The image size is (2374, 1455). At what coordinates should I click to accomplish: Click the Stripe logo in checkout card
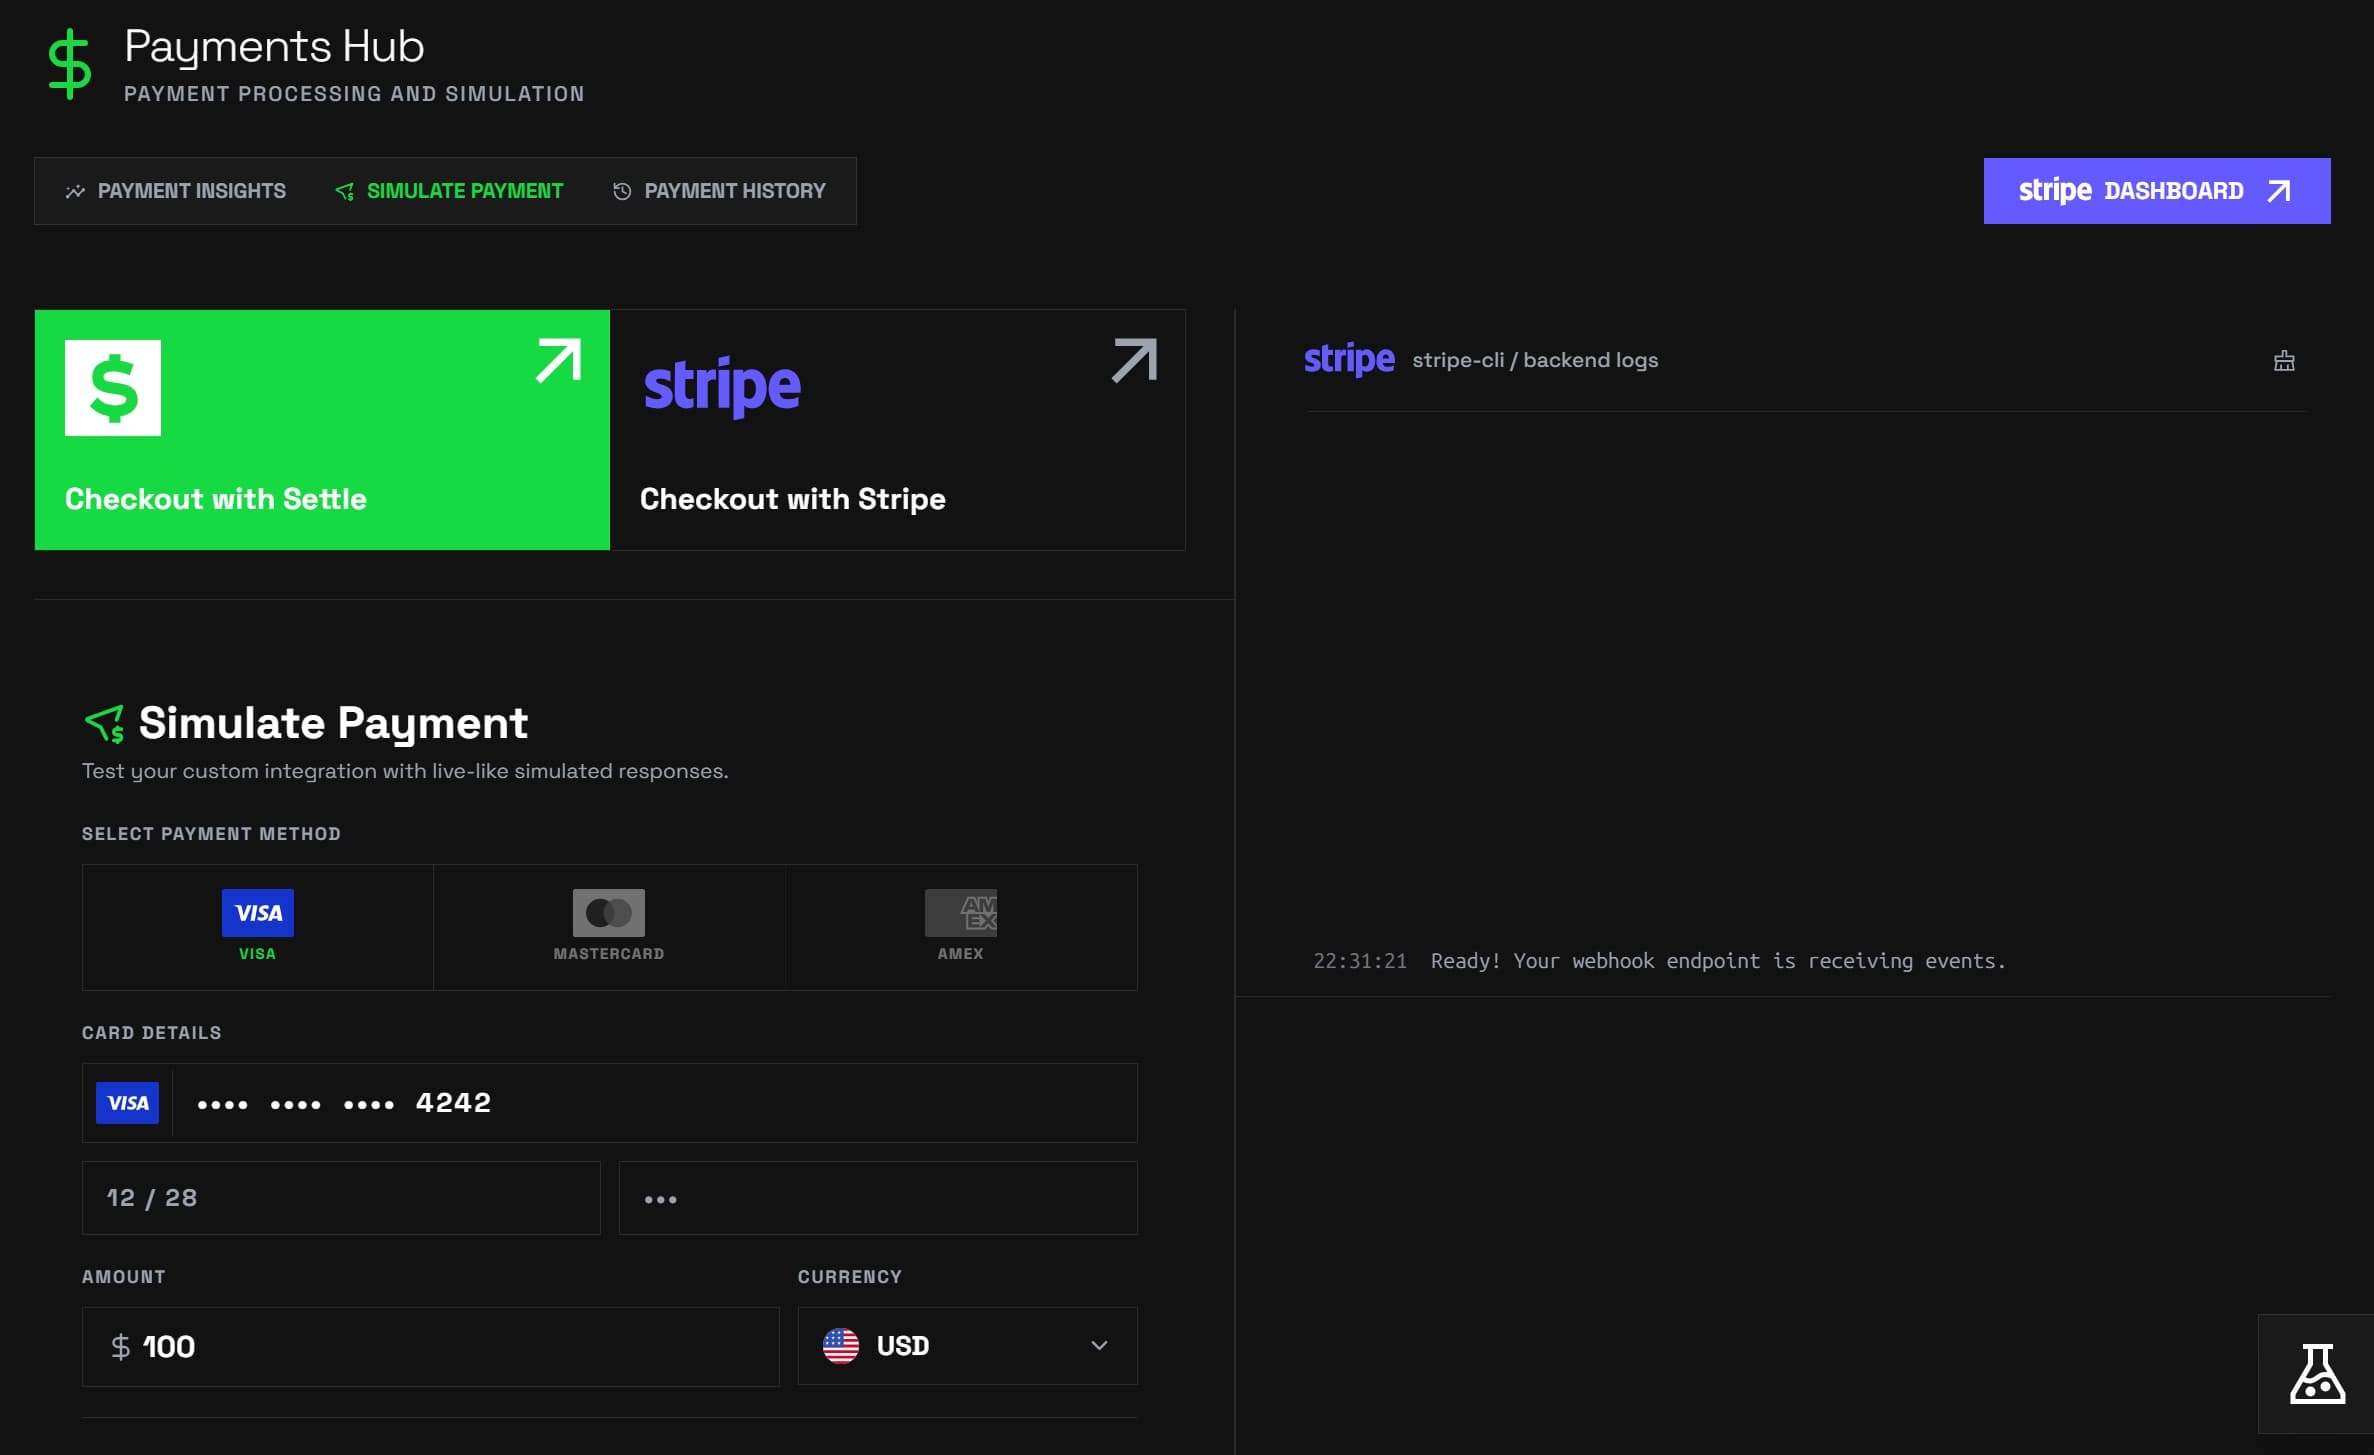click(722, 387)
